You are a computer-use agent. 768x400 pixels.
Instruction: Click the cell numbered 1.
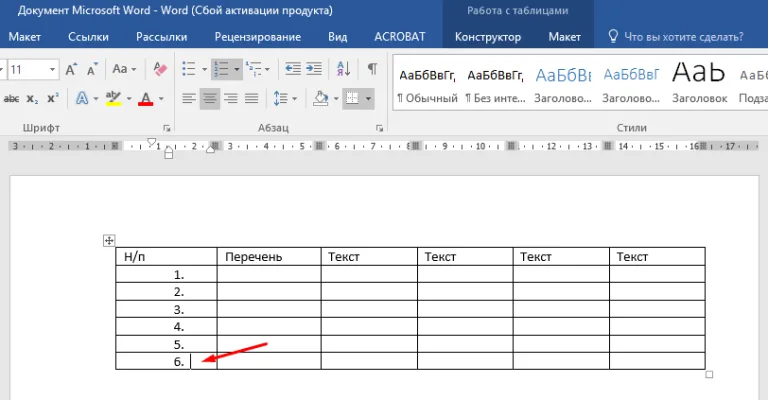coord(166,275)
